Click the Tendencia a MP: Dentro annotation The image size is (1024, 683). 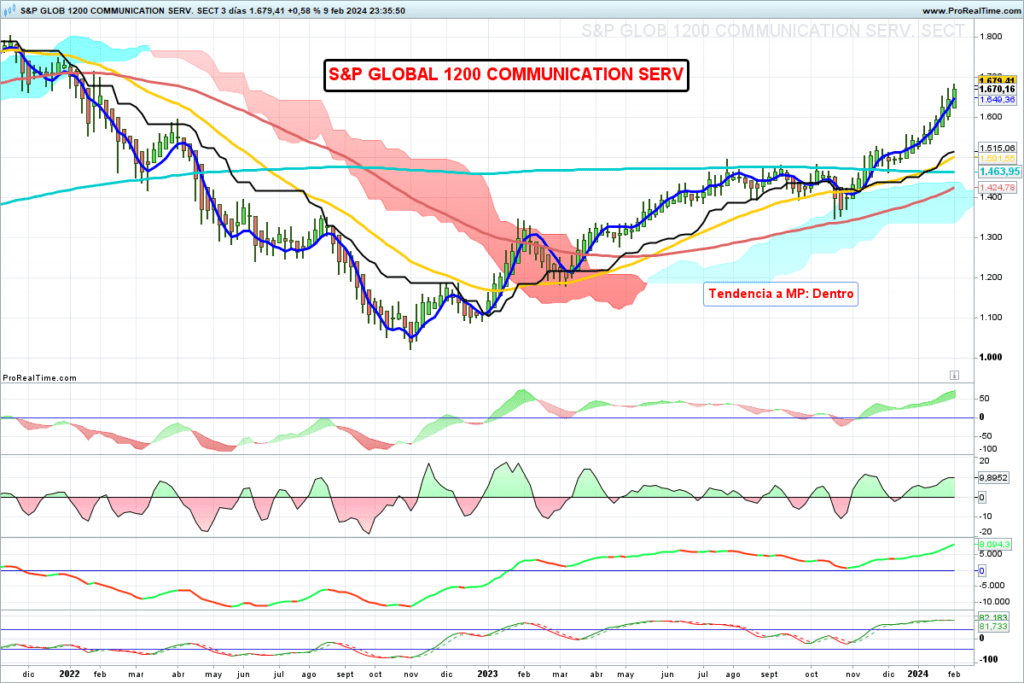coord(781,294)
